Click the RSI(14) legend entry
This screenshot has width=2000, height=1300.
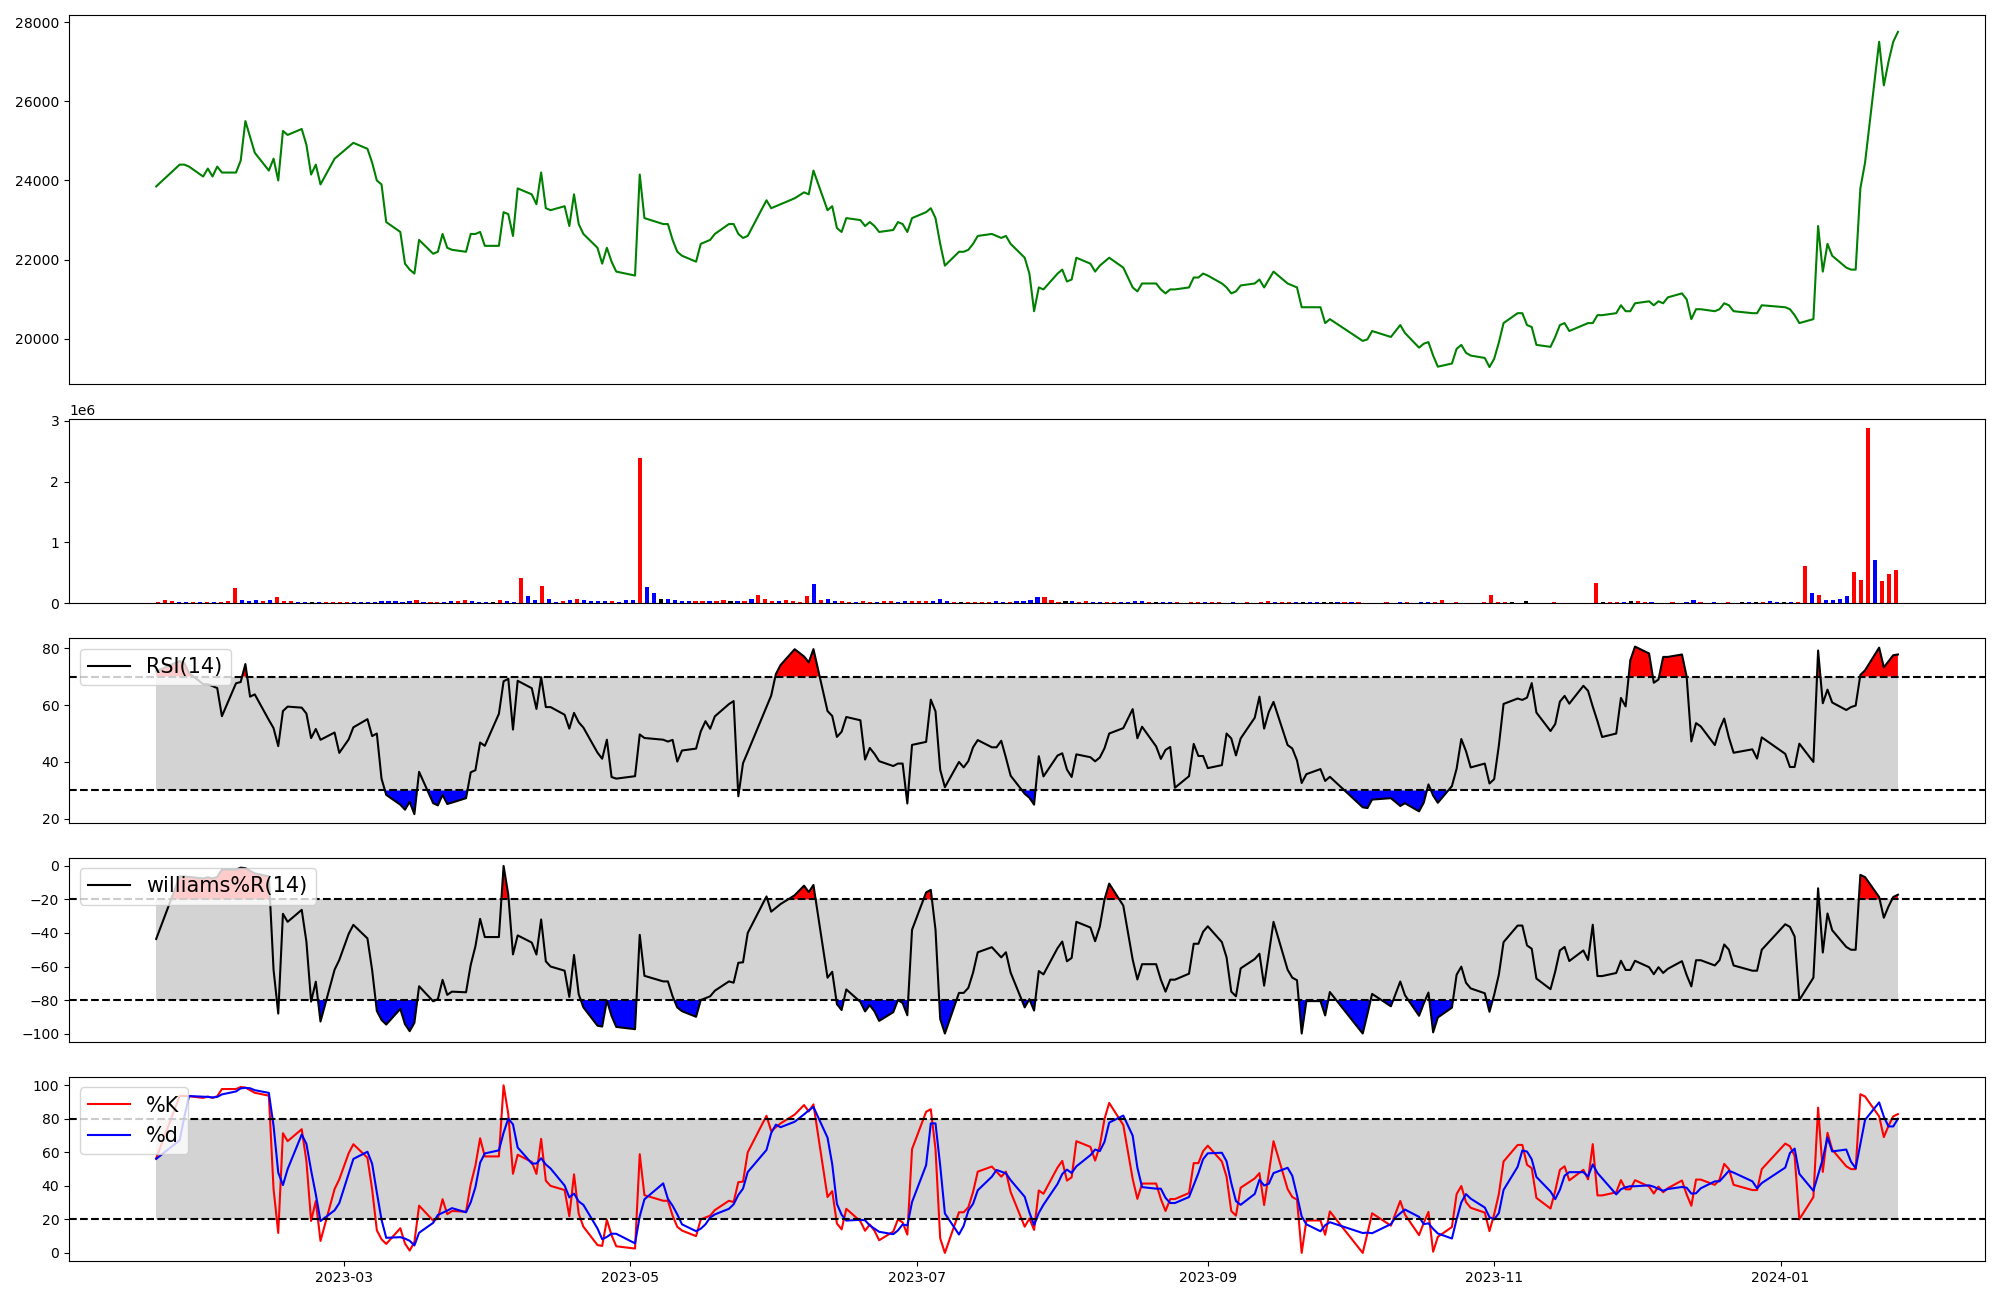click(x=183, y=666)
